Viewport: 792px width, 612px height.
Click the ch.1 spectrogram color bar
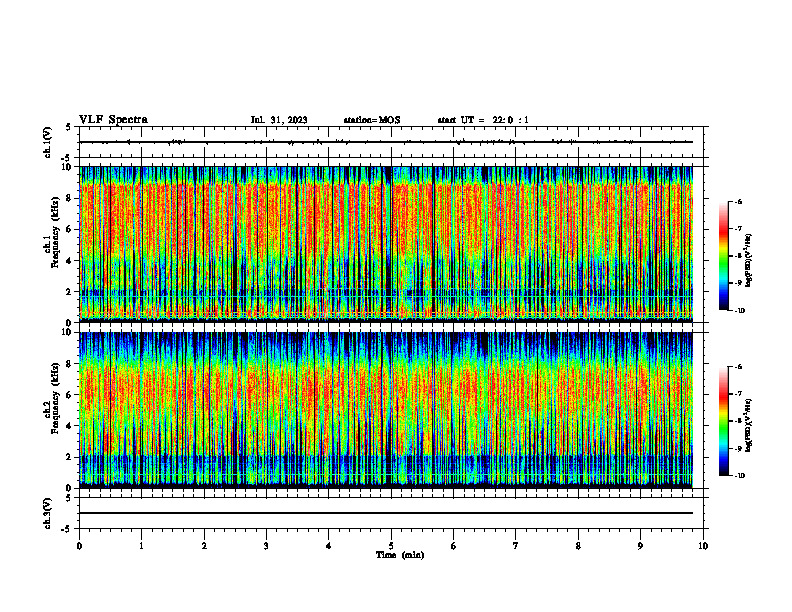pyautogui.click(x=723, y=256)
